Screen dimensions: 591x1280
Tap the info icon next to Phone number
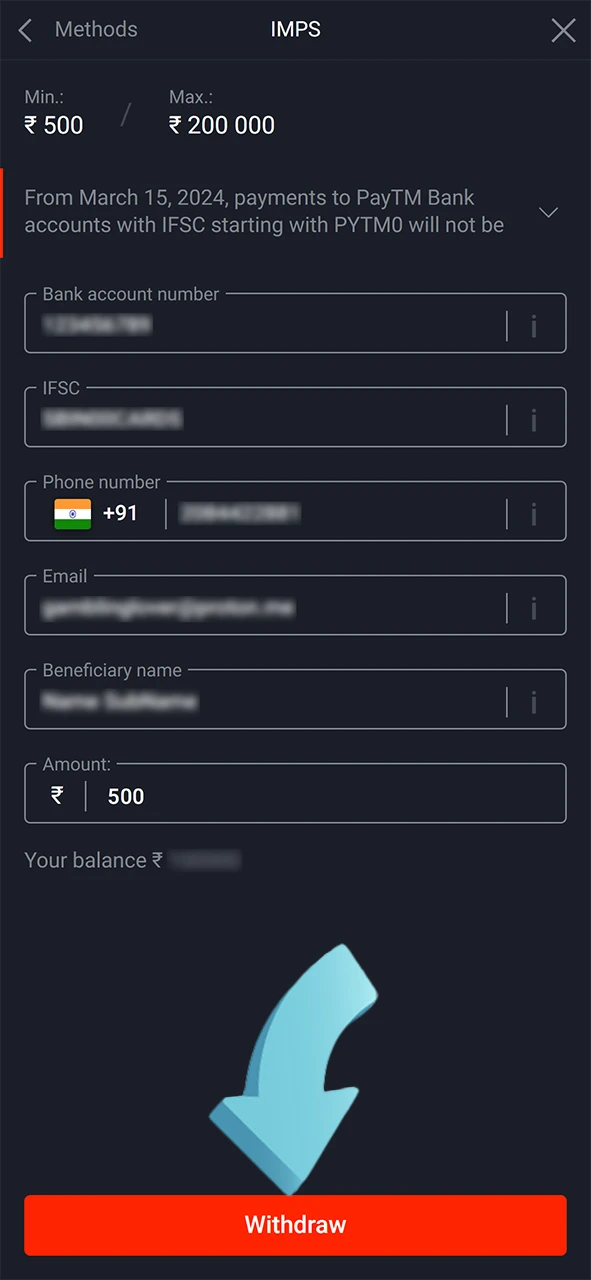pos(534,512)
